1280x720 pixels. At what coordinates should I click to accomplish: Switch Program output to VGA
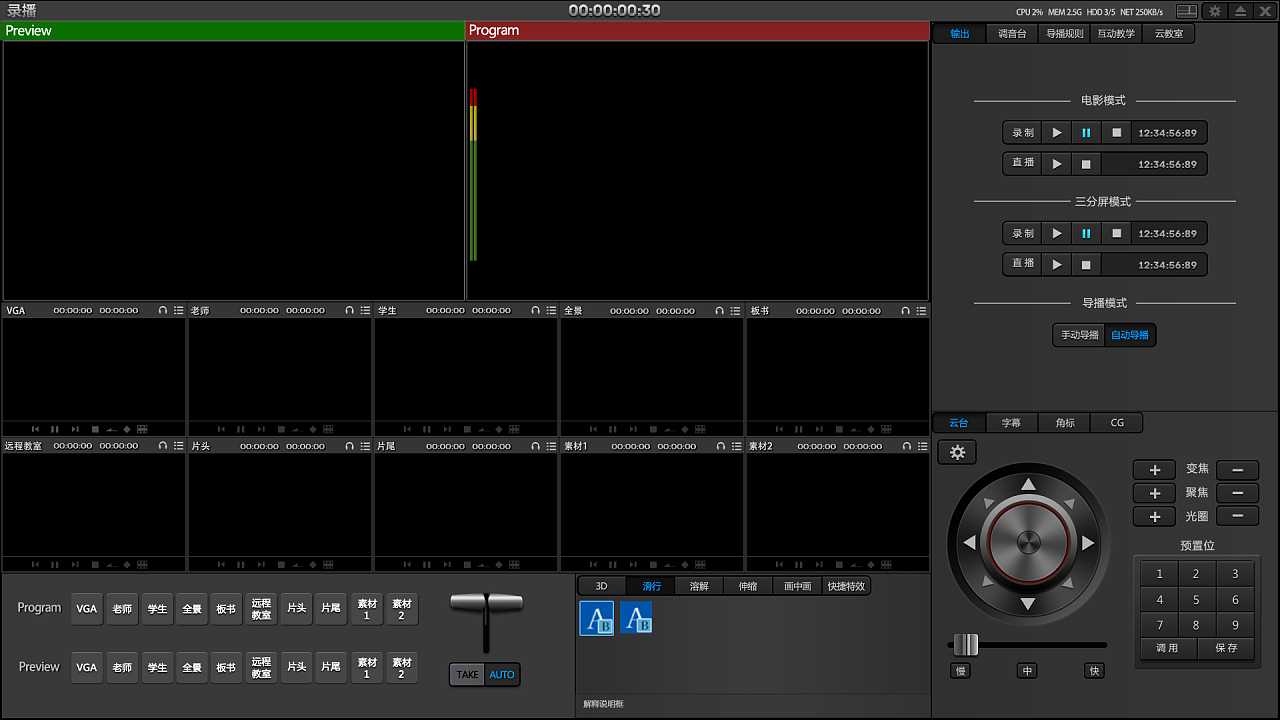point(87,609)
